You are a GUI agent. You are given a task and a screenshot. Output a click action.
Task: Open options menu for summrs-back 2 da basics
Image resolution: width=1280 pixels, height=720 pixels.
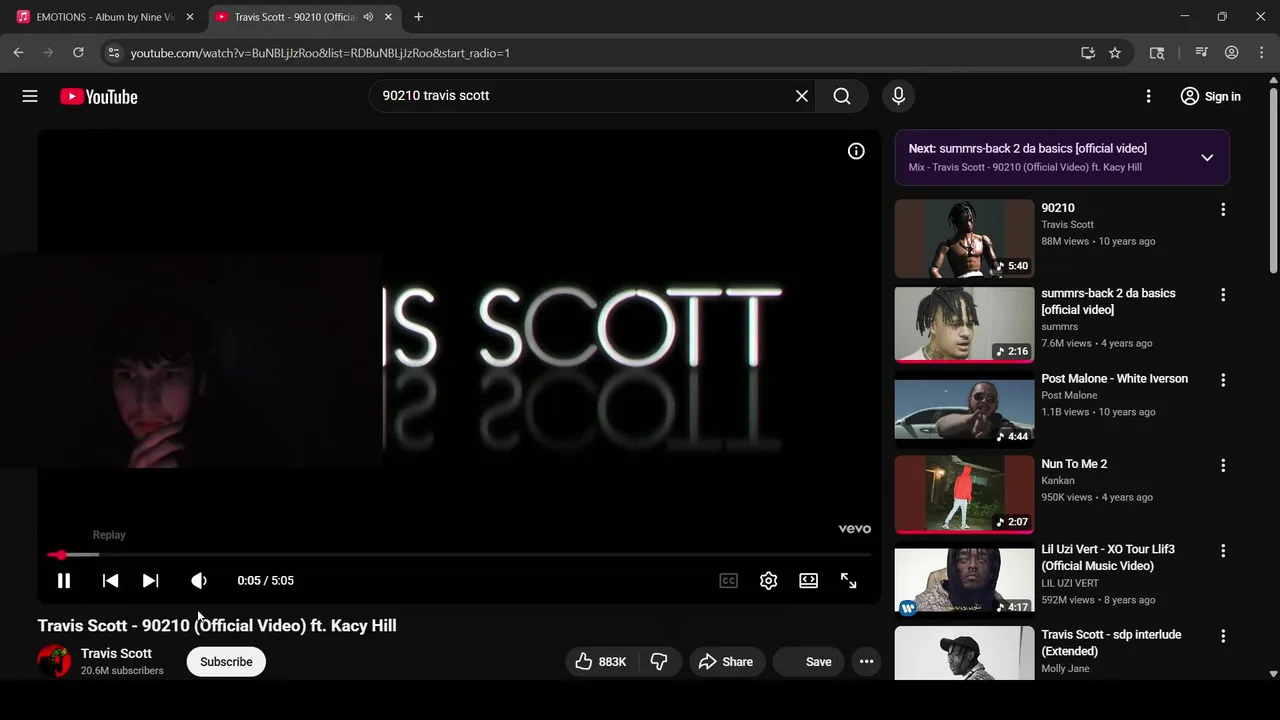click(1222, 295)
